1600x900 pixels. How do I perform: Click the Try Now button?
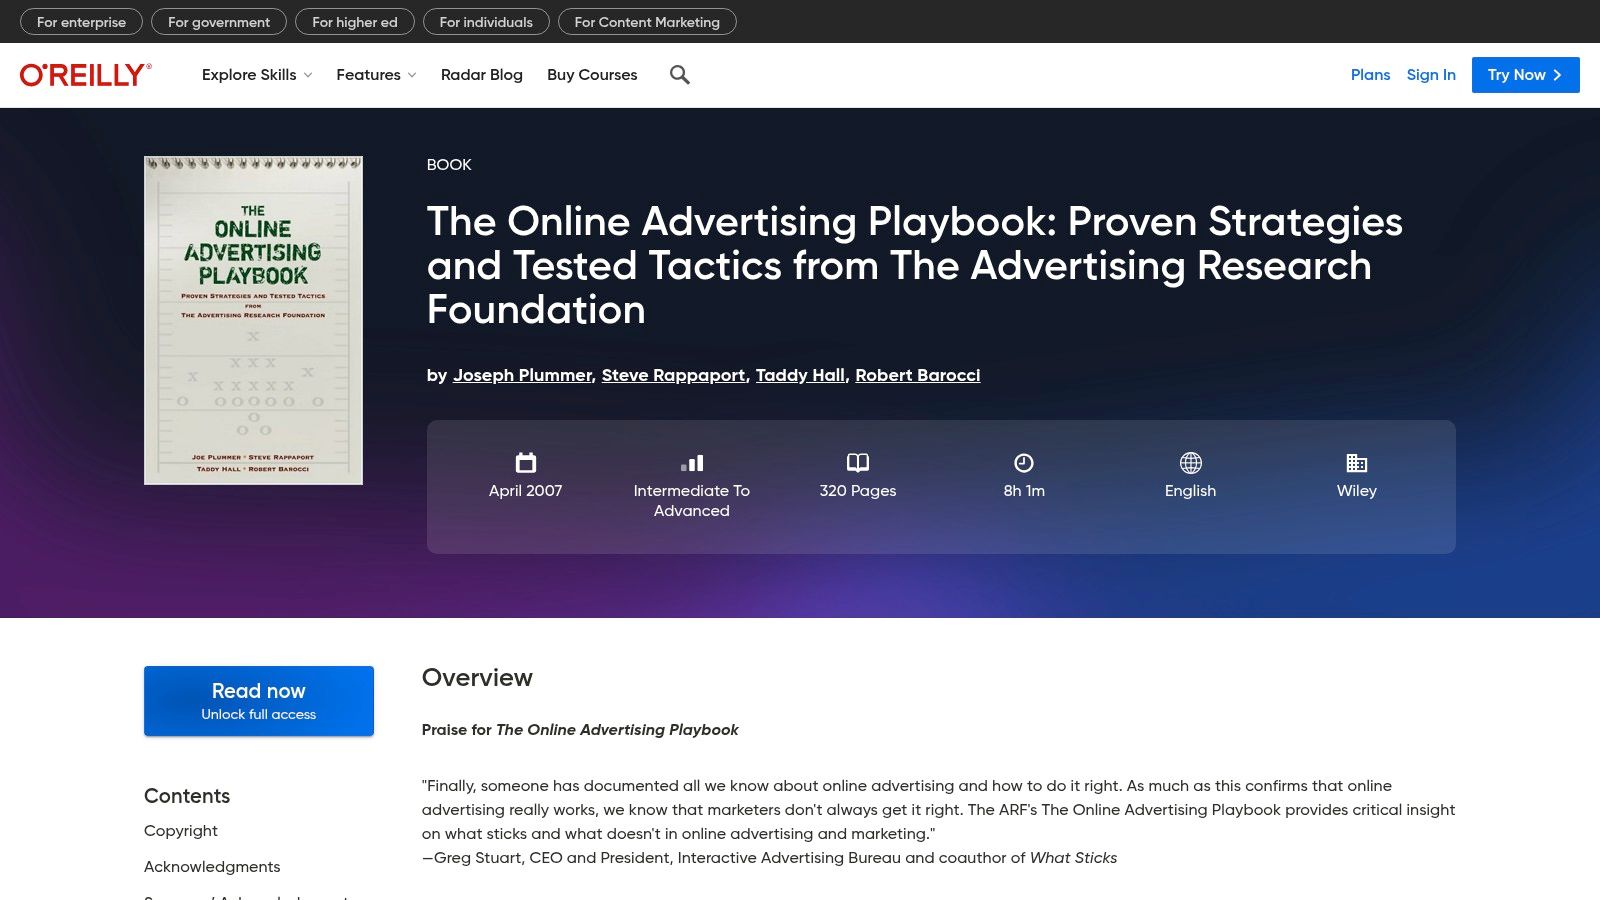(1526, 75)
